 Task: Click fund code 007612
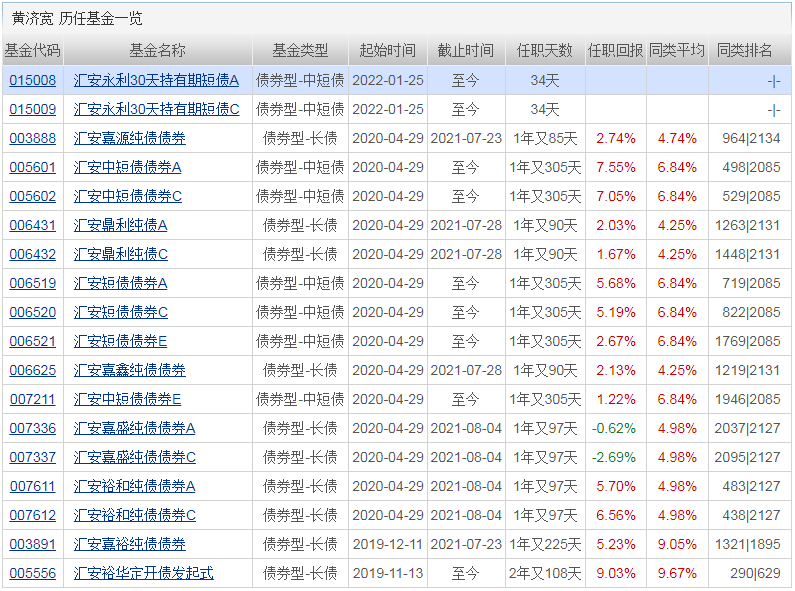coord(32,515)
